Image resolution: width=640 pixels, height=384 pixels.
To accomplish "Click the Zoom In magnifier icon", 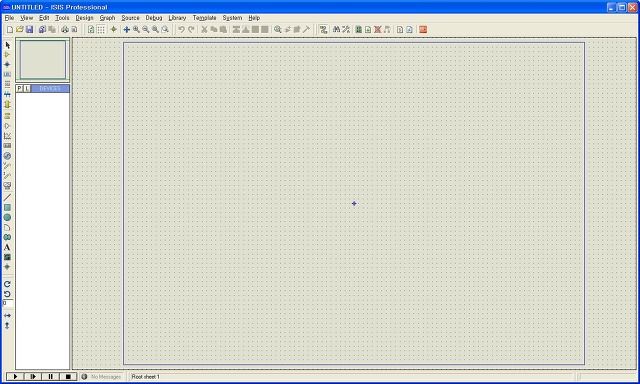I will point(136,29).
